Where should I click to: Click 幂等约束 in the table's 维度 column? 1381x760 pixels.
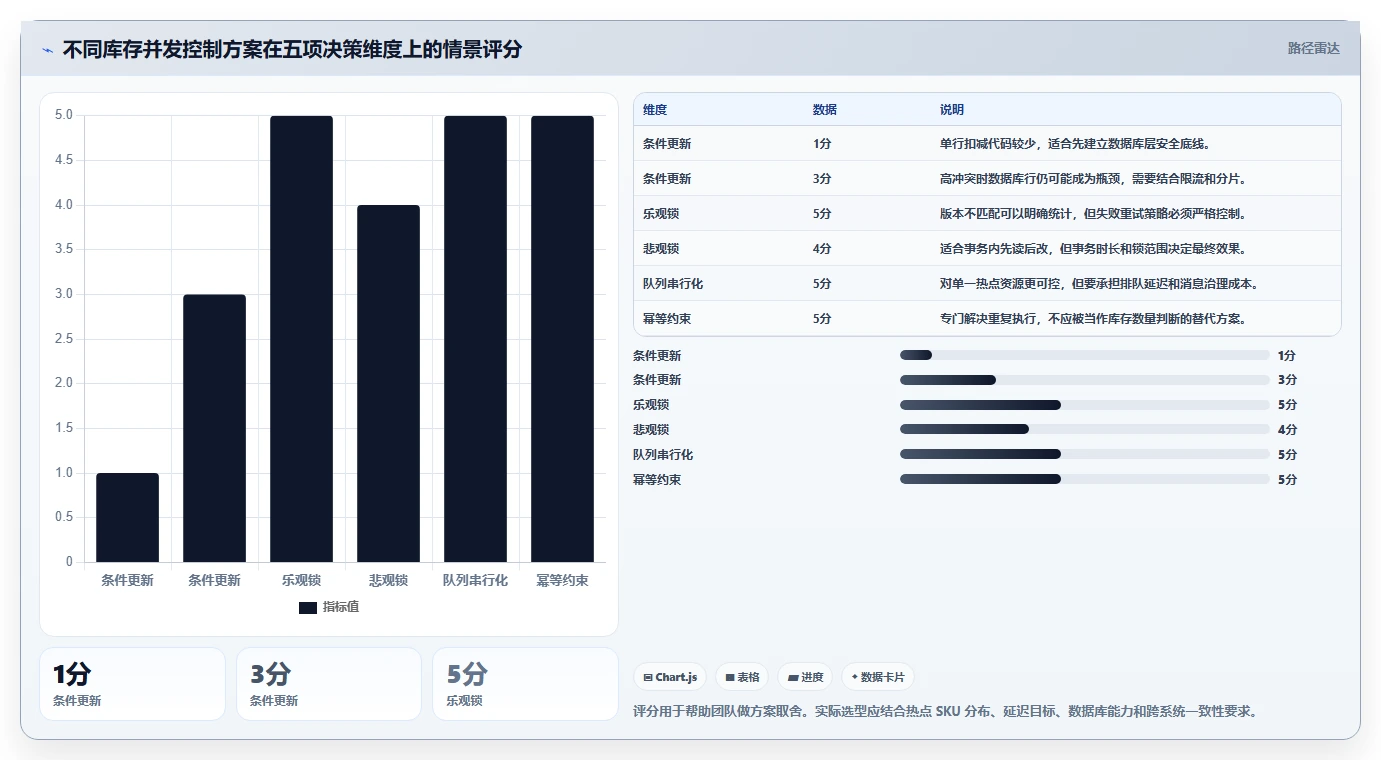(667, 319)
